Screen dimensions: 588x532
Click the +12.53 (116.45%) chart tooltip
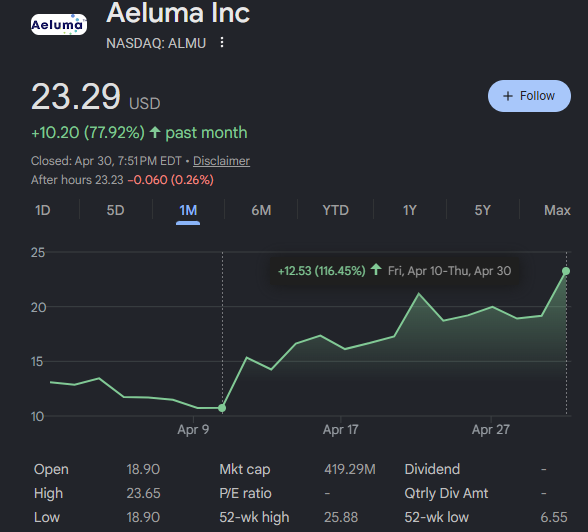point(394,271)
